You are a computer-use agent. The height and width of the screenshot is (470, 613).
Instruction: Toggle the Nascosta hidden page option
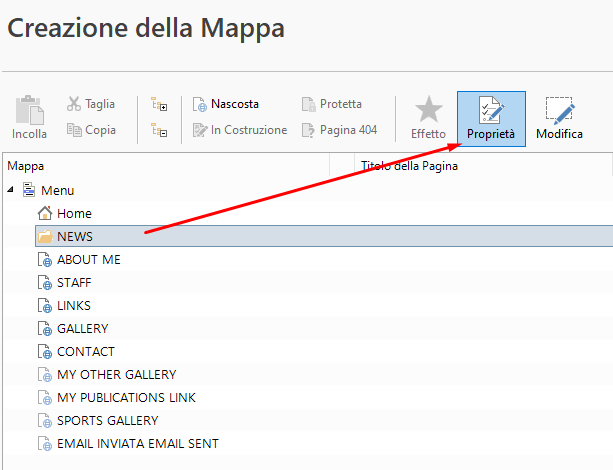[x=226, y=104]
